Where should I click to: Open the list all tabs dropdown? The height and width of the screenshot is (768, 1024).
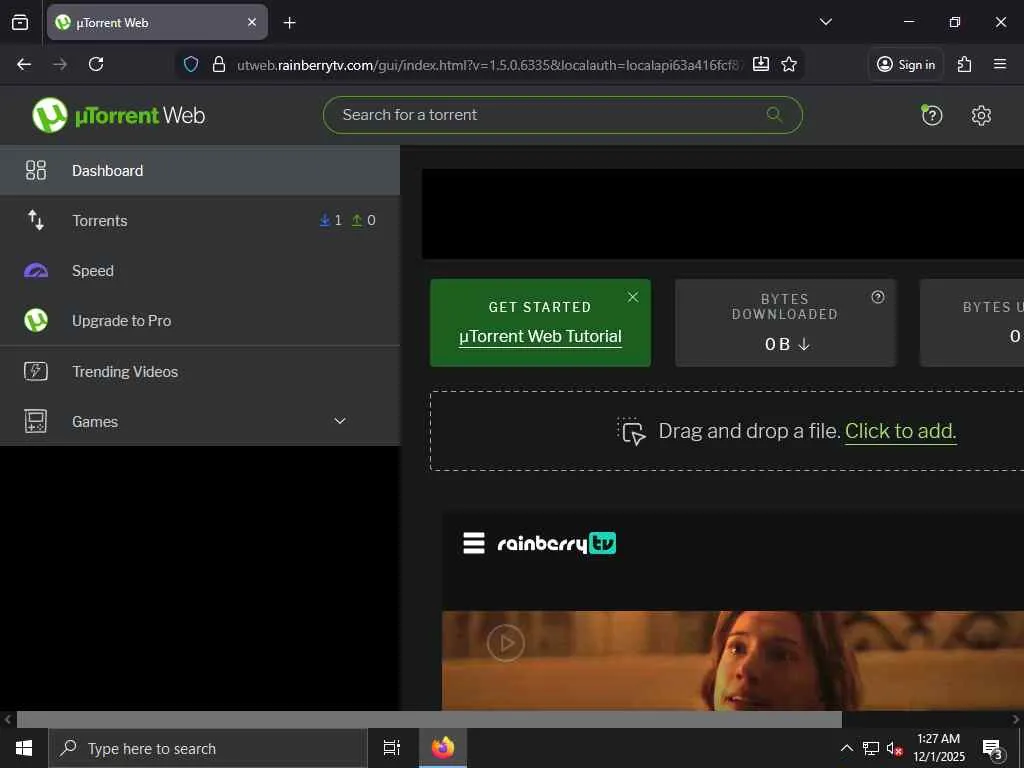tap(825, 22)
